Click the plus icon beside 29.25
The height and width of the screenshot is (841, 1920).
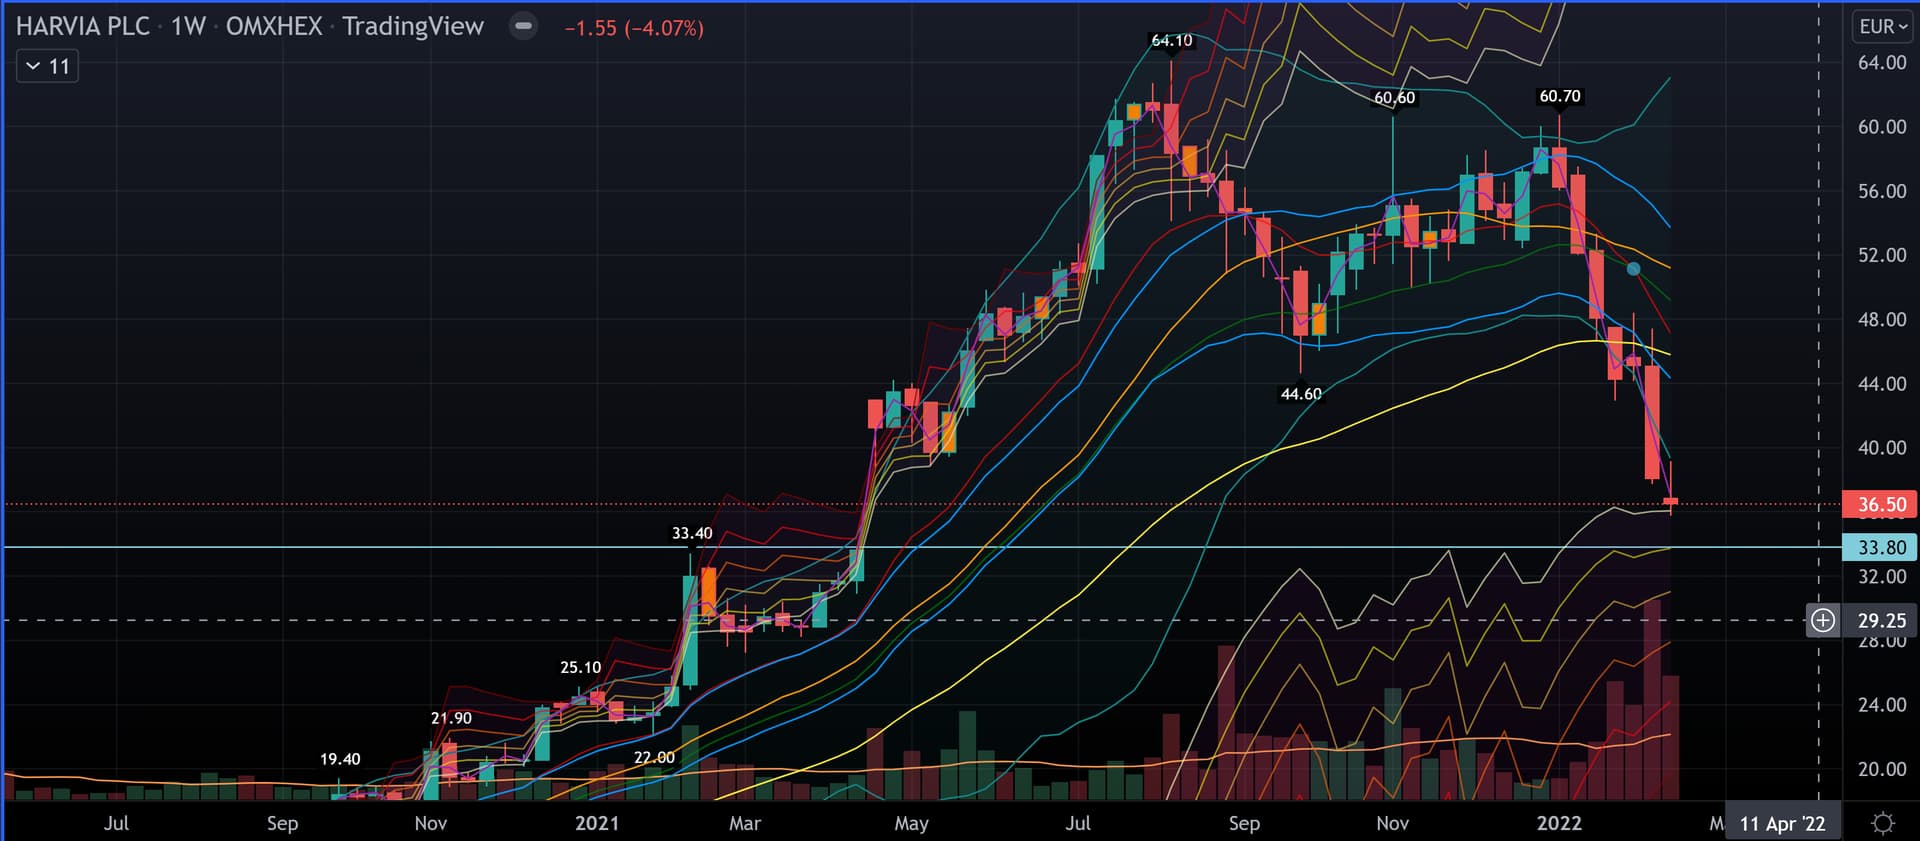[1823, 620]
